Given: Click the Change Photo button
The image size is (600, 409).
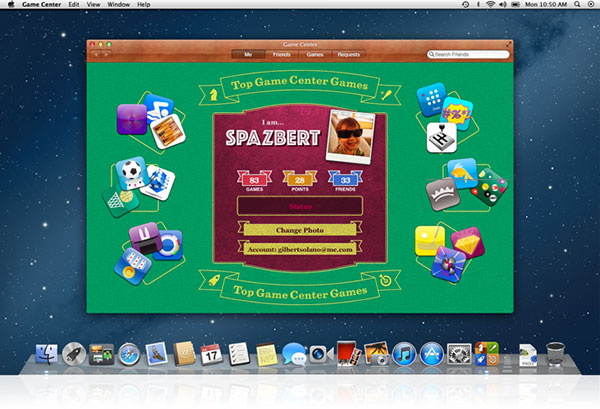Looking at the screenshot, I should point(300,230).
